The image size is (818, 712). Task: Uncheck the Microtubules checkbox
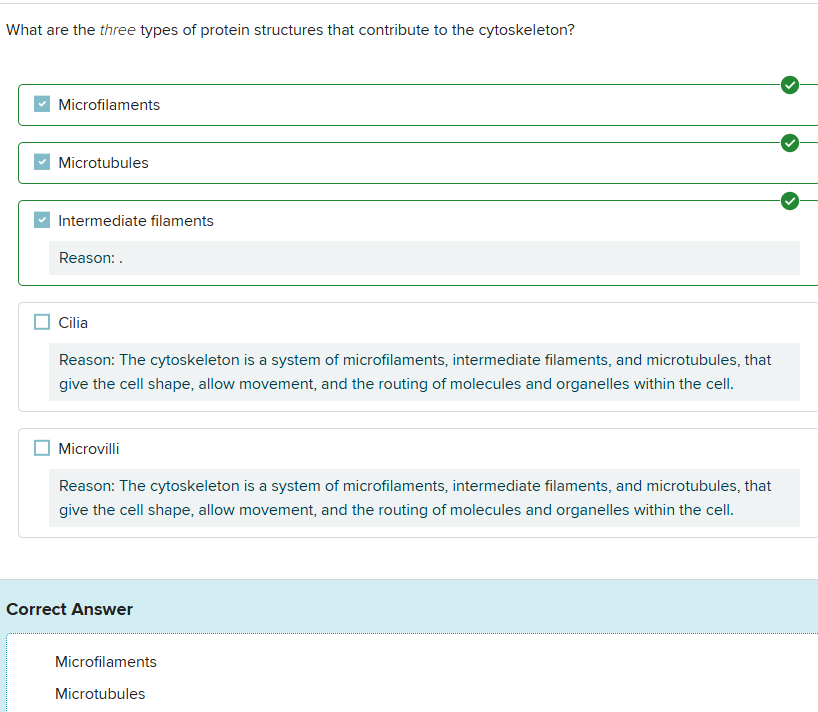[x=42, y=163]
